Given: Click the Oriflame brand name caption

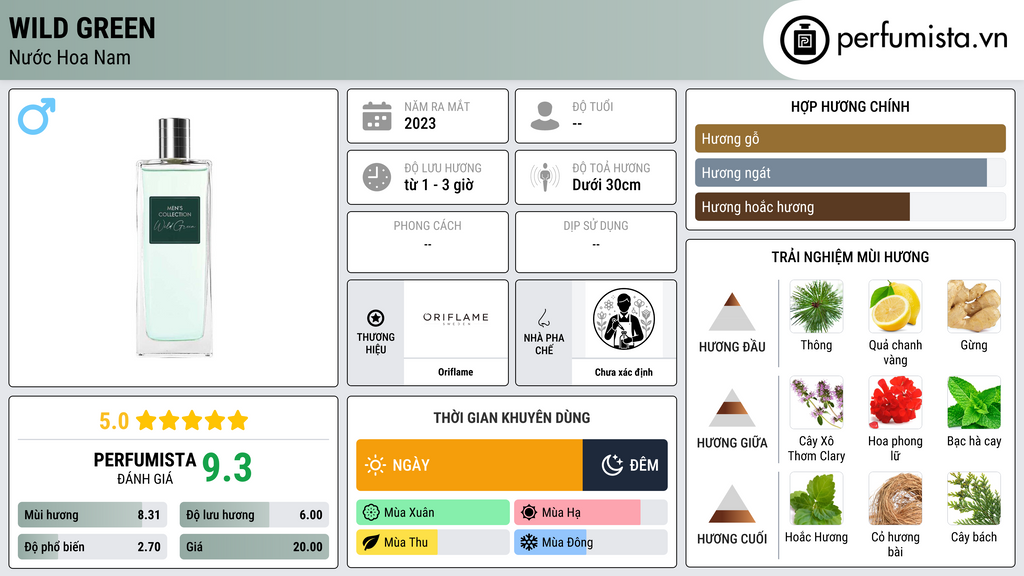Looking at the screenshot, I should coord(455,372).
